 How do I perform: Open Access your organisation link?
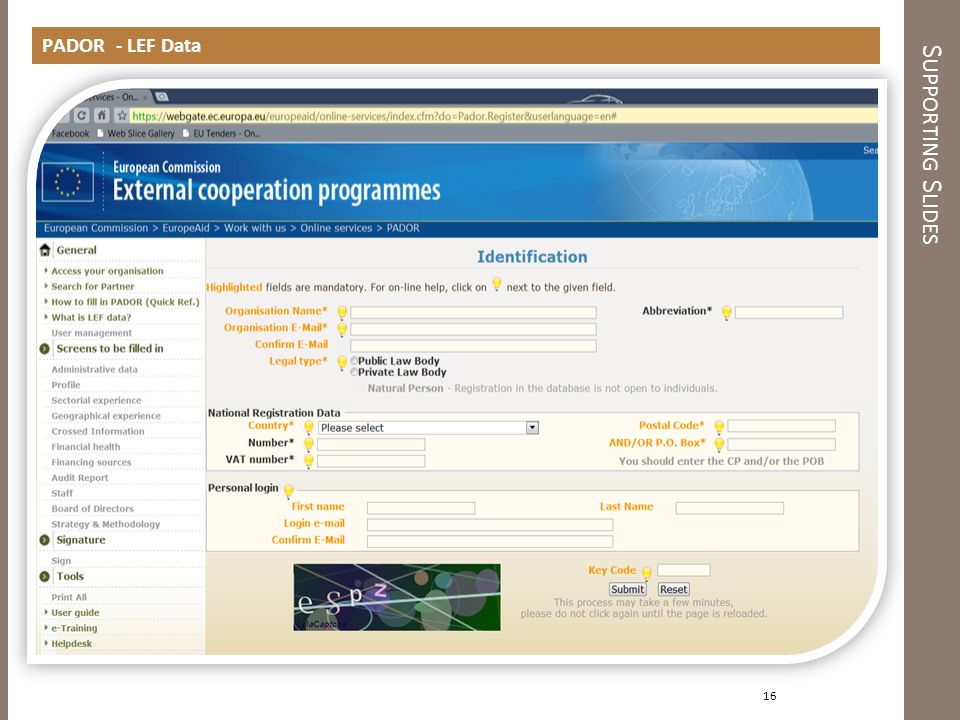pos(107,271)
